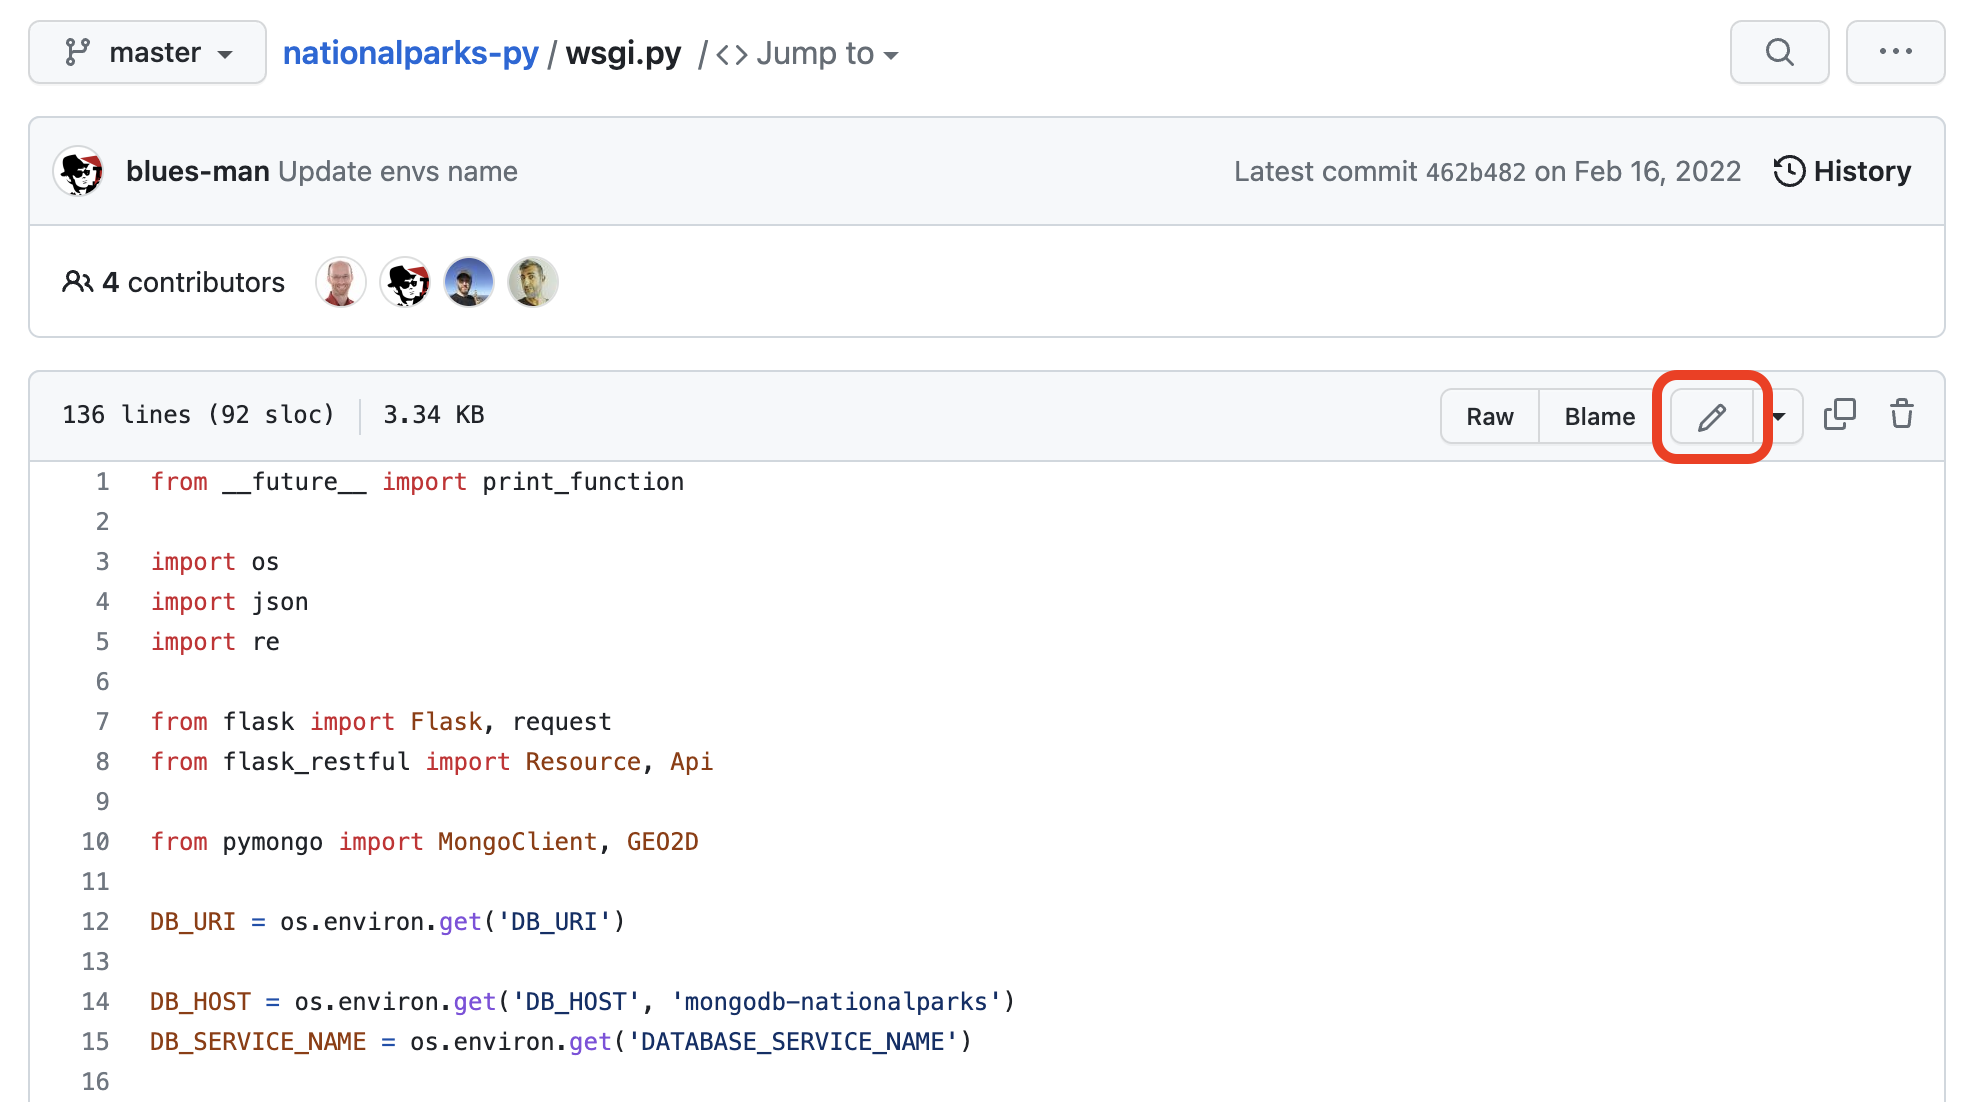This screenshot has height=1102, width=1970.
Task: Click commit hash 462b482
Action: click(x=1475, y=172)
